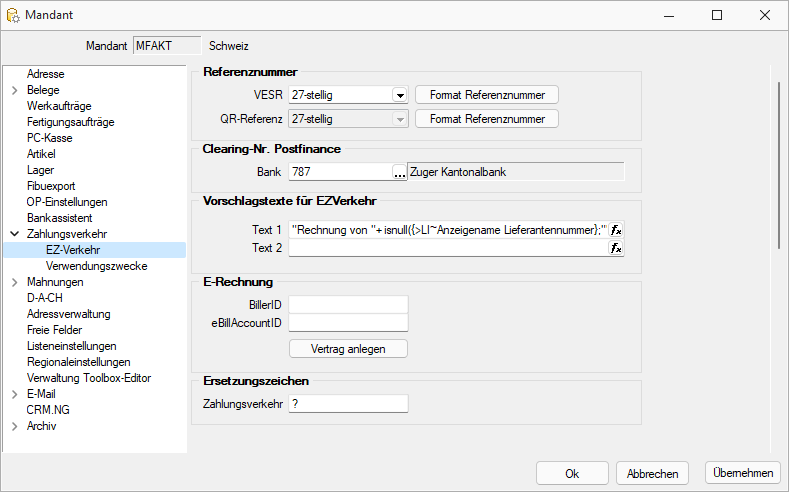
Task: Expand the E-Mail tree node
Action: [15, 394]
